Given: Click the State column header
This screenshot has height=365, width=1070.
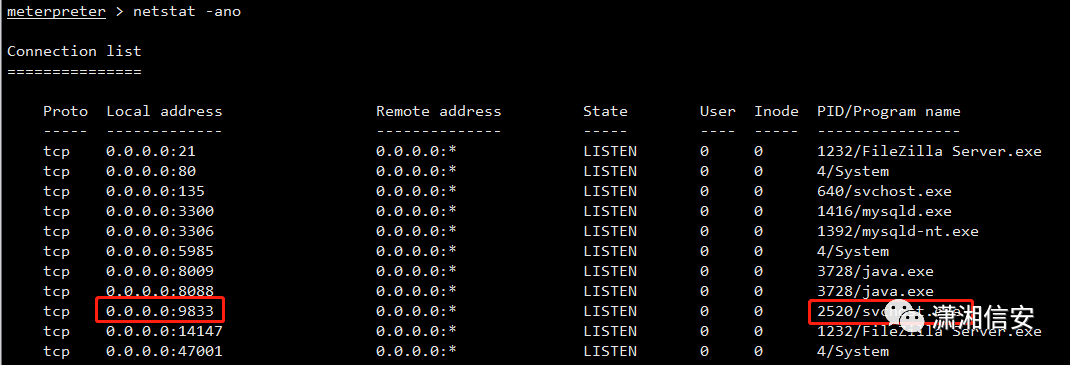Looking at the screenshot, I should pos(605,111).
